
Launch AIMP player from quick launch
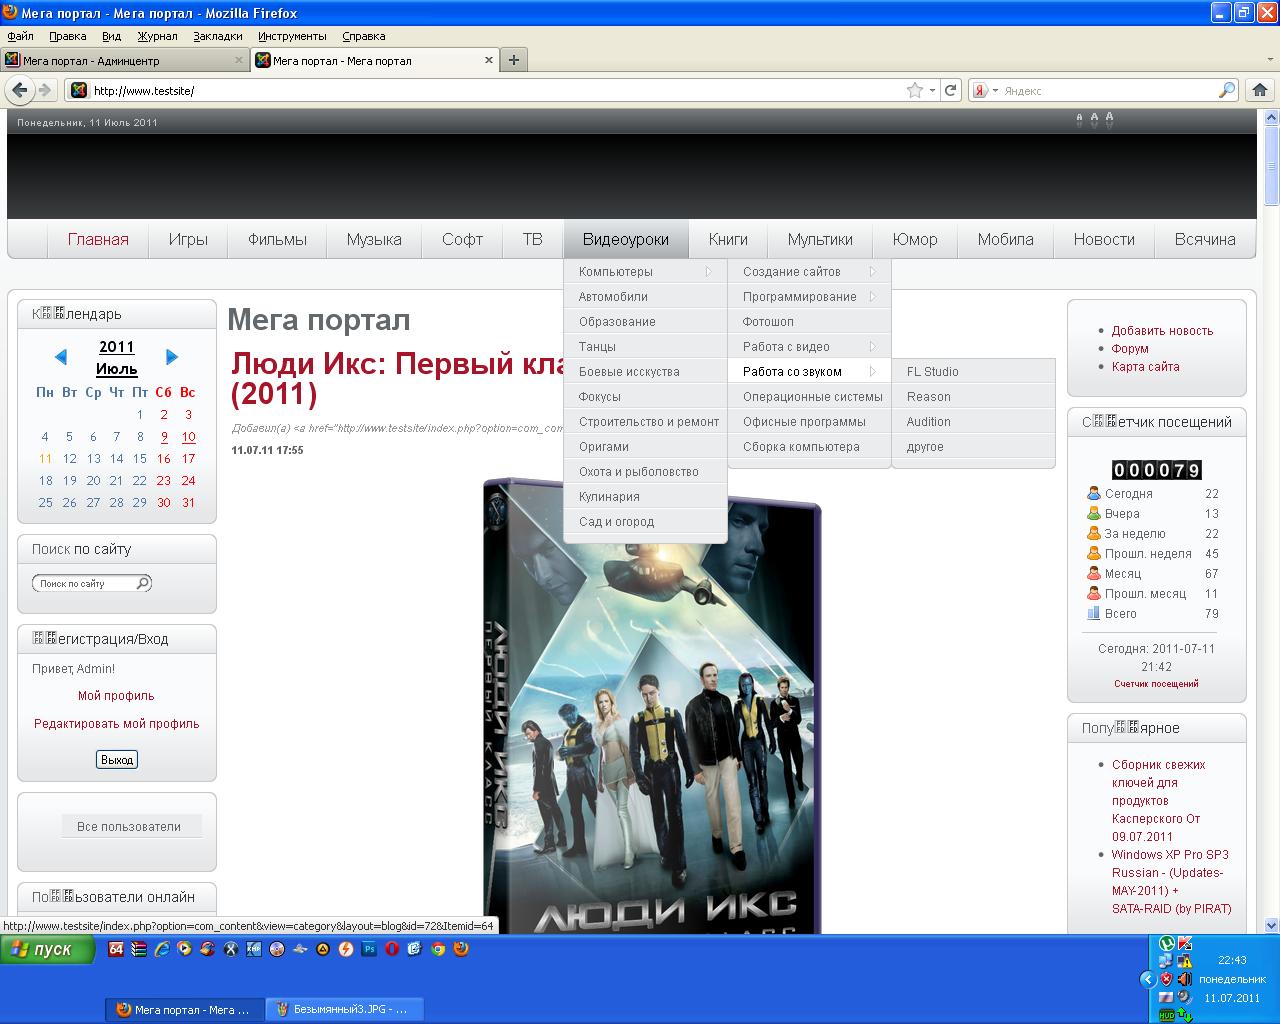[x=323, y=949]
